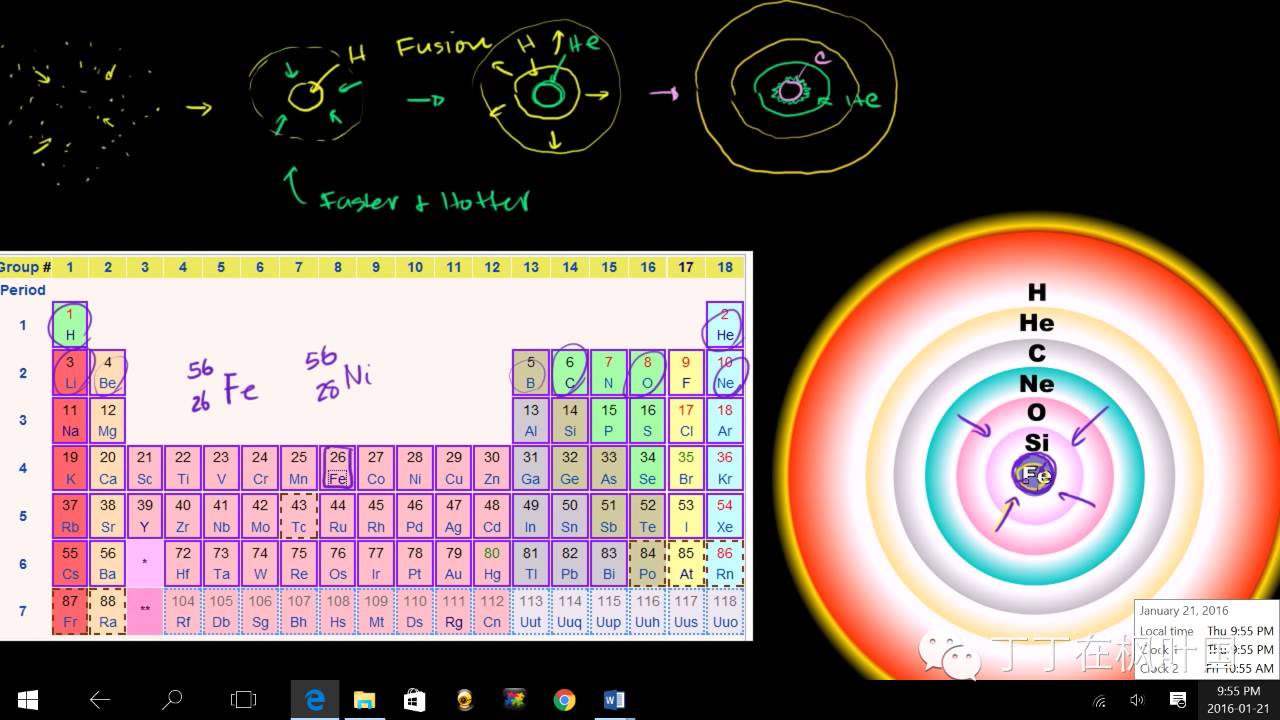Open the yellow round-face app in taskbar
This screenshot has height=720, width=1280.
pyautogui.click(x=464, y=700)
